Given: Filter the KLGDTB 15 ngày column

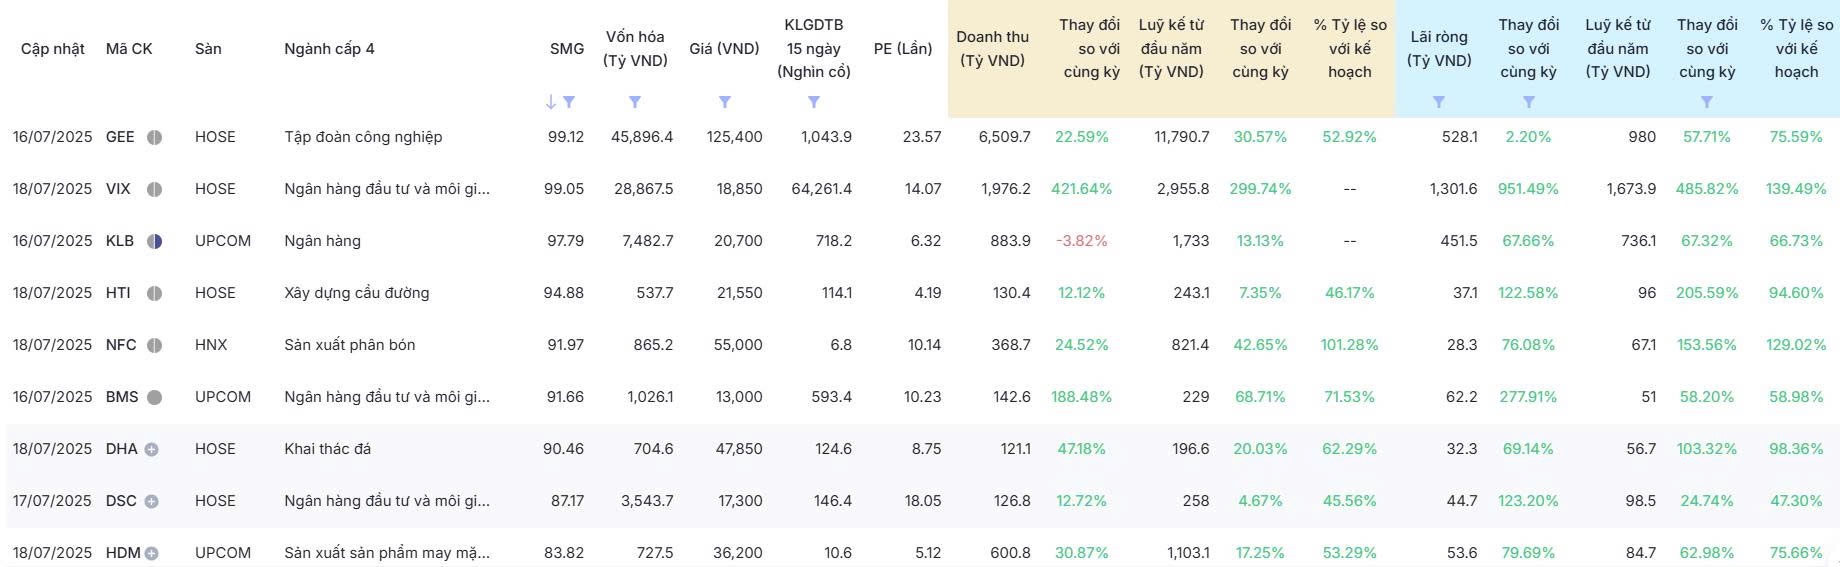Looking at the screenshot, I should pos(814,102).
